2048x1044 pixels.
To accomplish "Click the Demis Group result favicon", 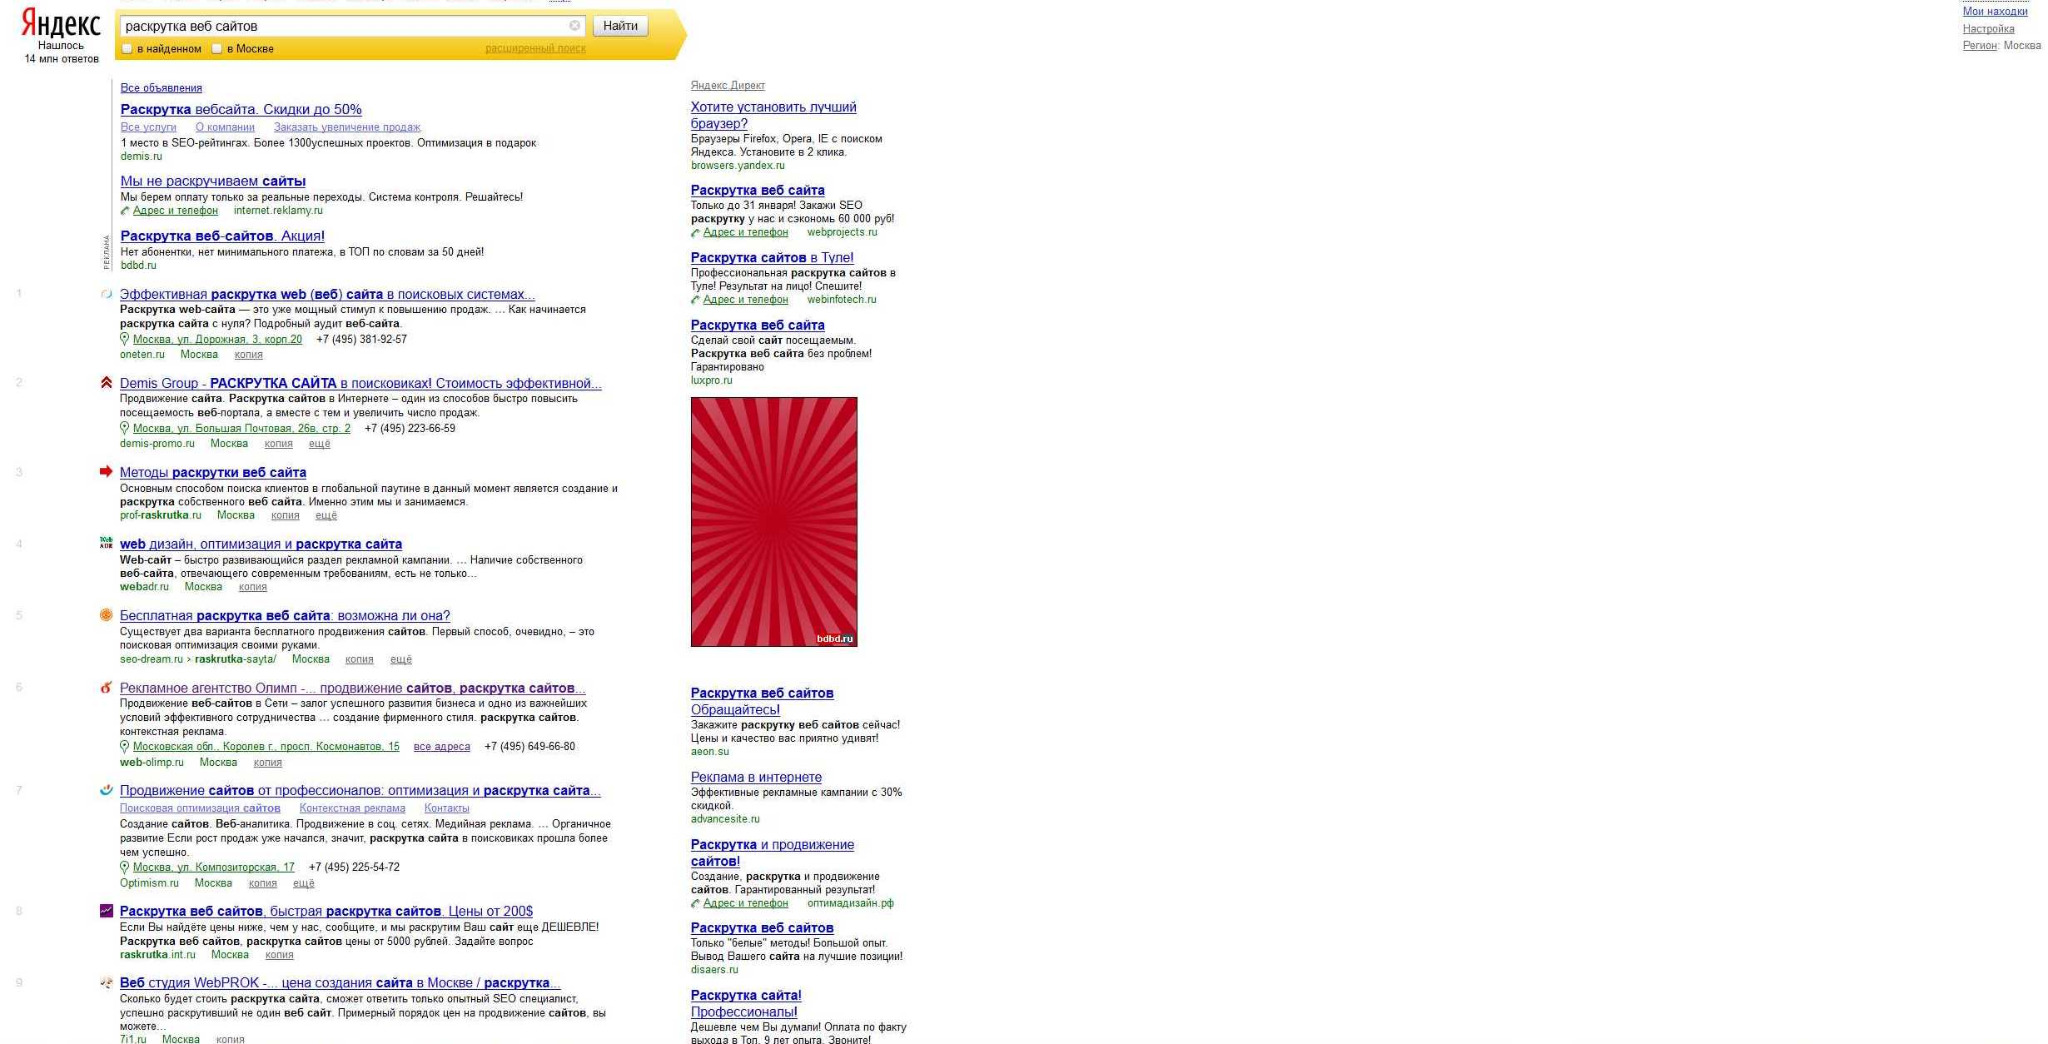I will click(106, 383).
